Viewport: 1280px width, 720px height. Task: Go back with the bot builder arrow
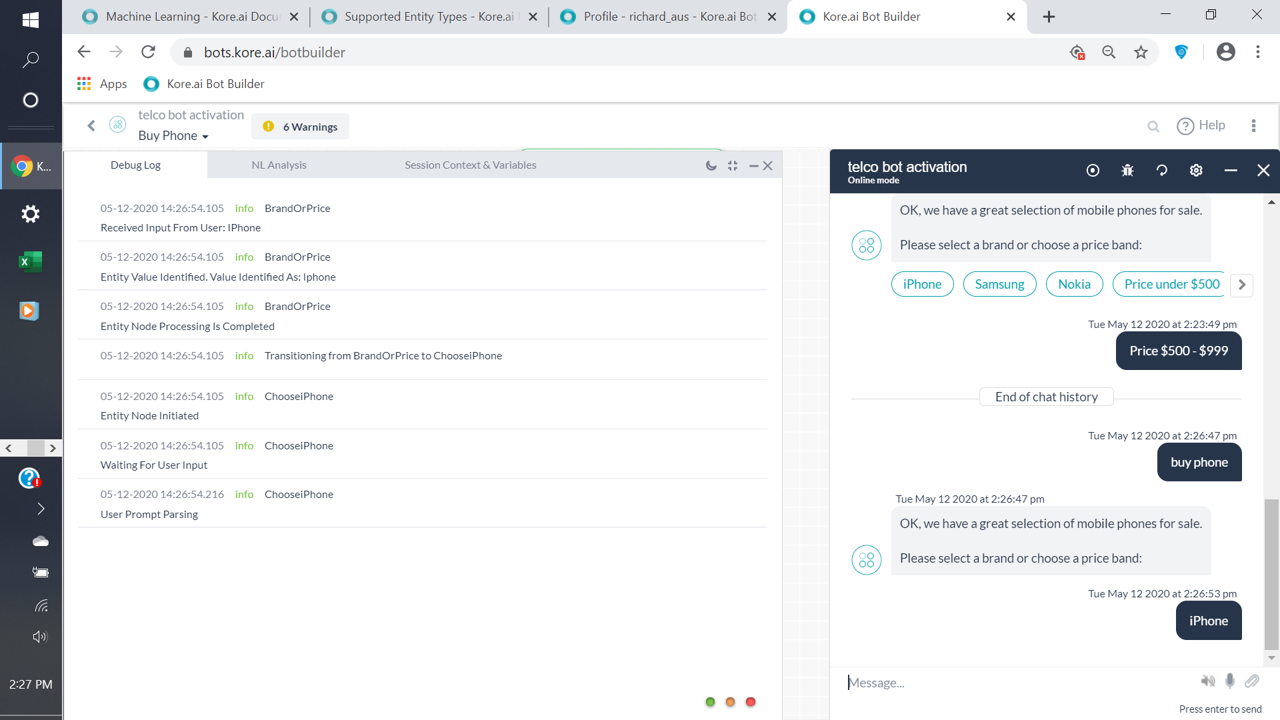(x=91, y=125)
